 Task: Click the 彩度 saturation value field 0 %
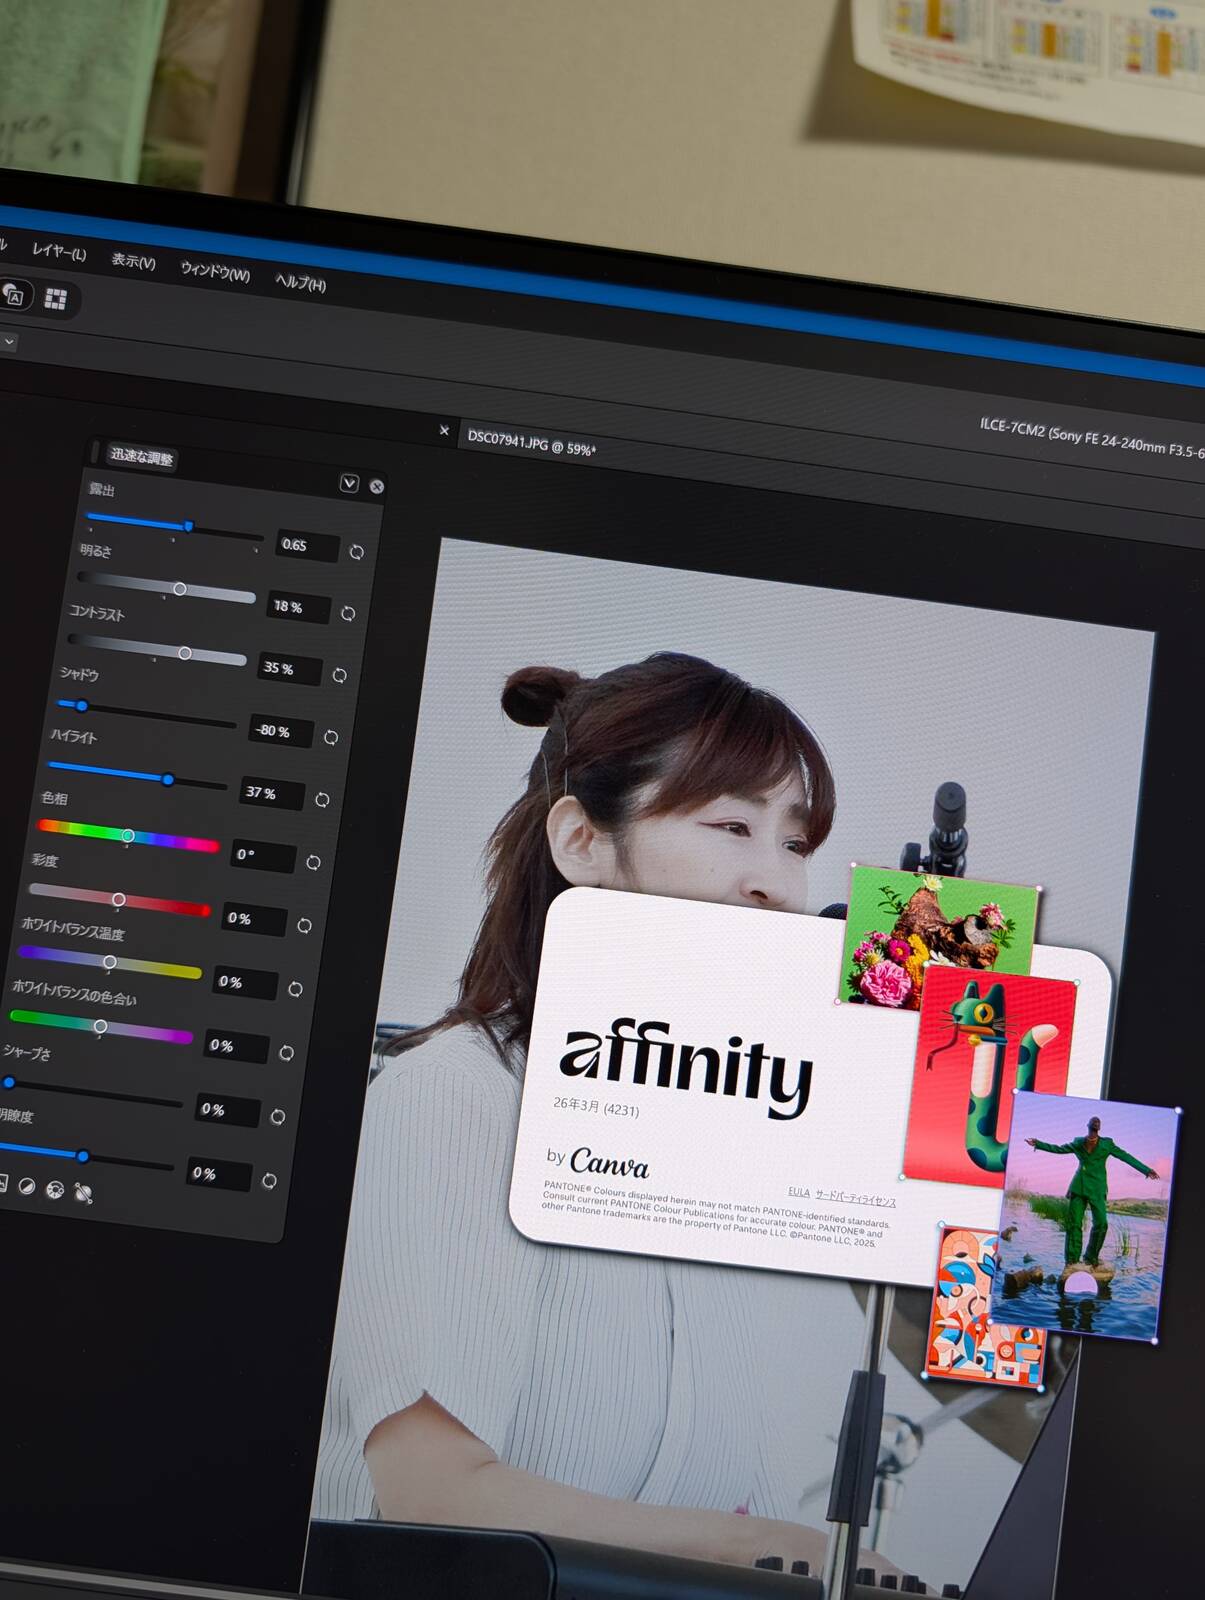point(254,919)
